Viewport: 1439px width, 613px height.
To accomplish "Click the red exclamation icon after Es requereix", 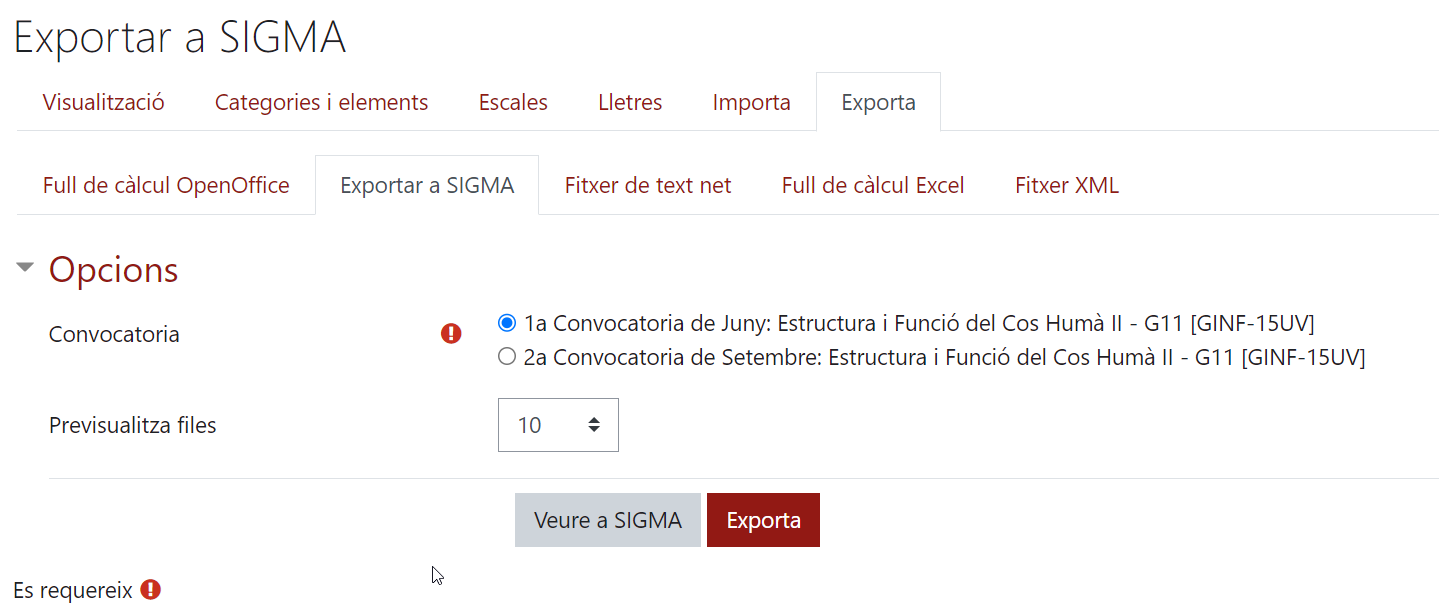I will (150, 590).
